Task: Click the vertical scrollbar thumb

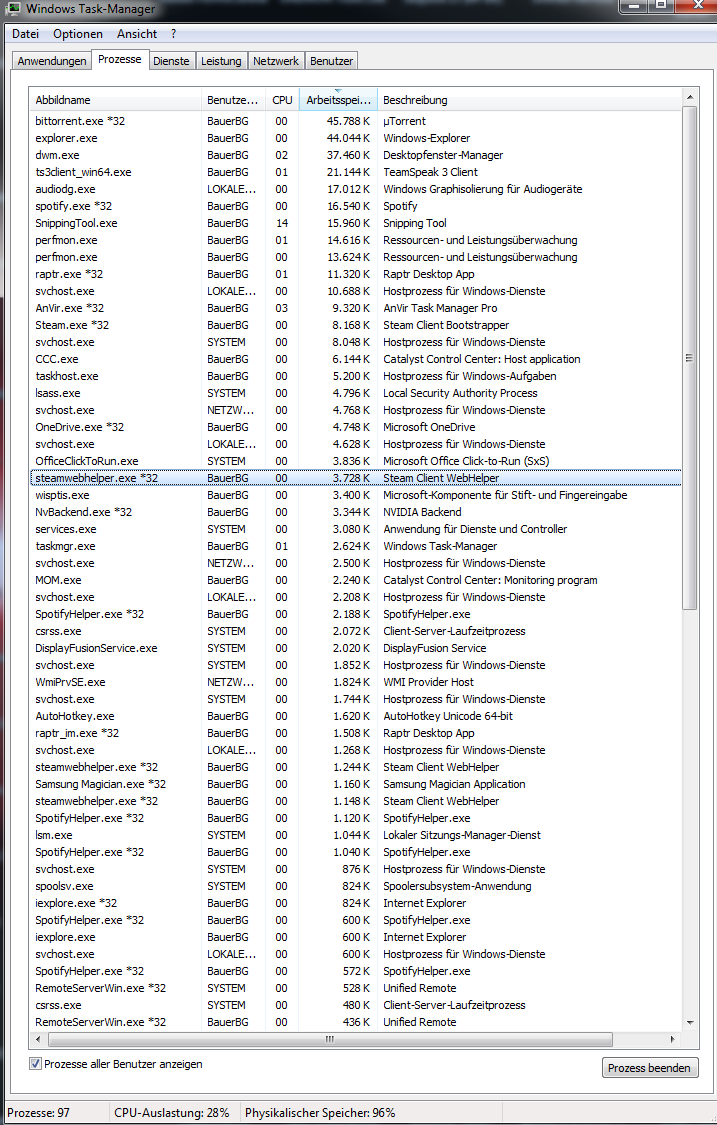Action: coord(690,357)
